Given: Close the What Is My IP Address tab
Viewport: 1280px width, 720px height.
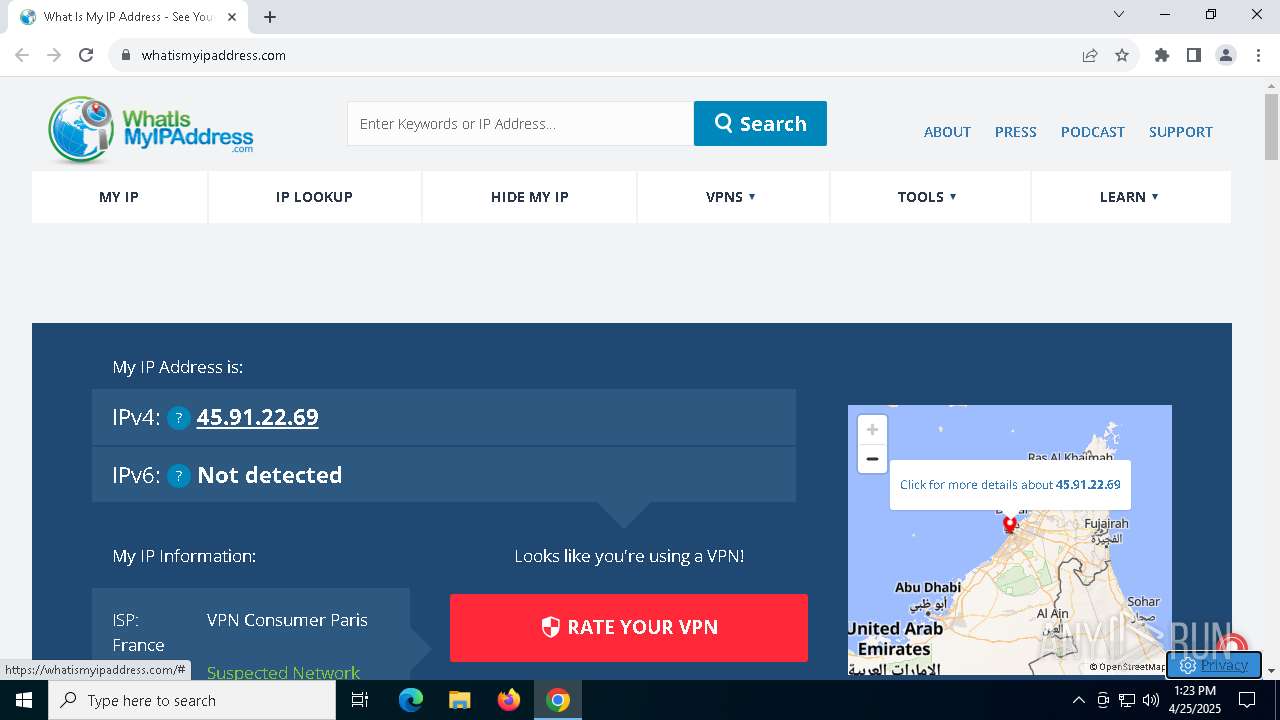Looking at the screenshot, I should (x=232, y=17).
